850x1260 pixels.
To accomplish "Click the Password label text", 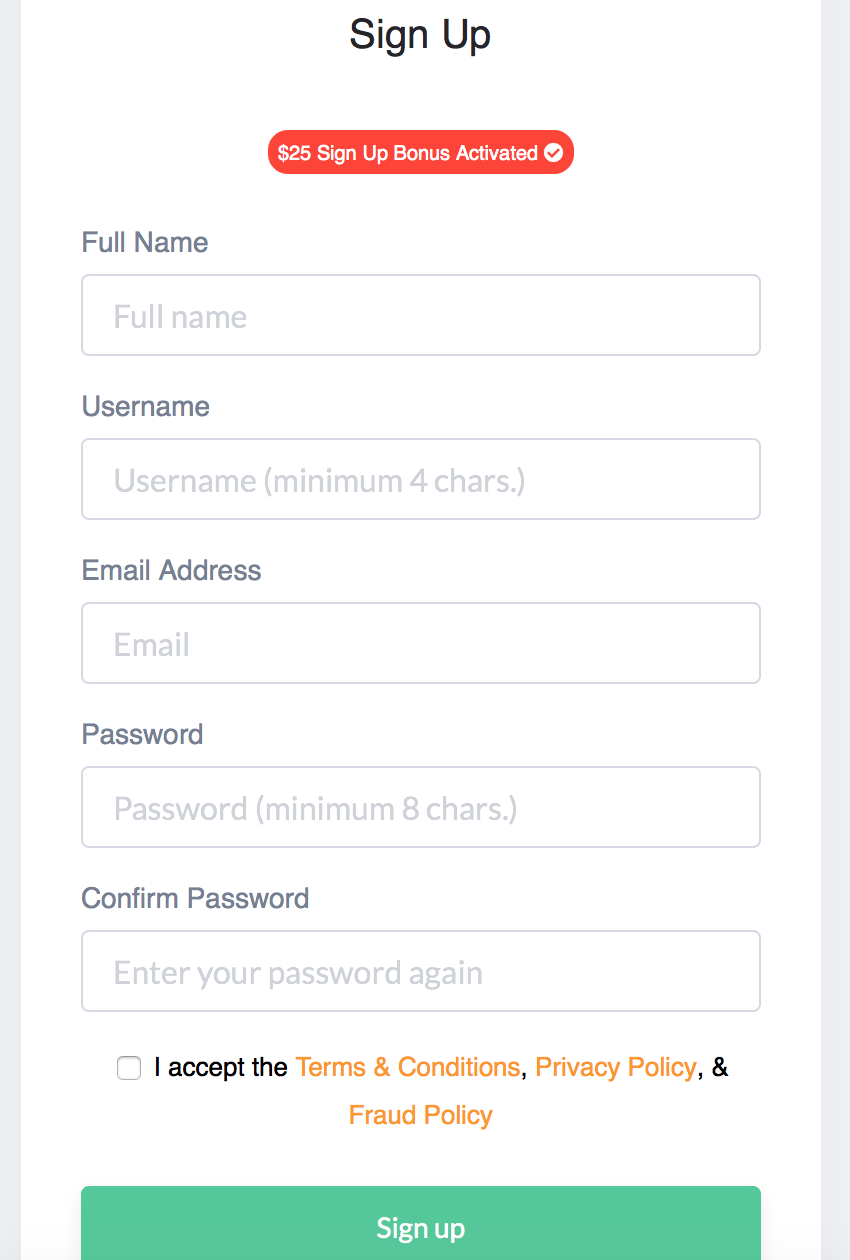I will 143,734.
